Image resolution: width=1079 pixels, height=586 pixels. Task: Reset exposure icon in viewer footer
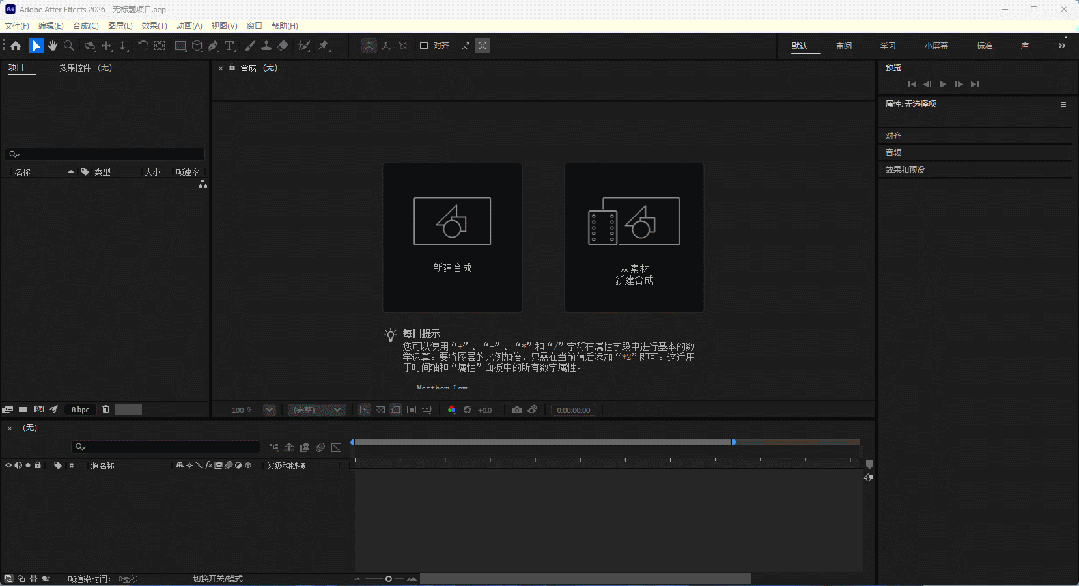pos(467,410)
